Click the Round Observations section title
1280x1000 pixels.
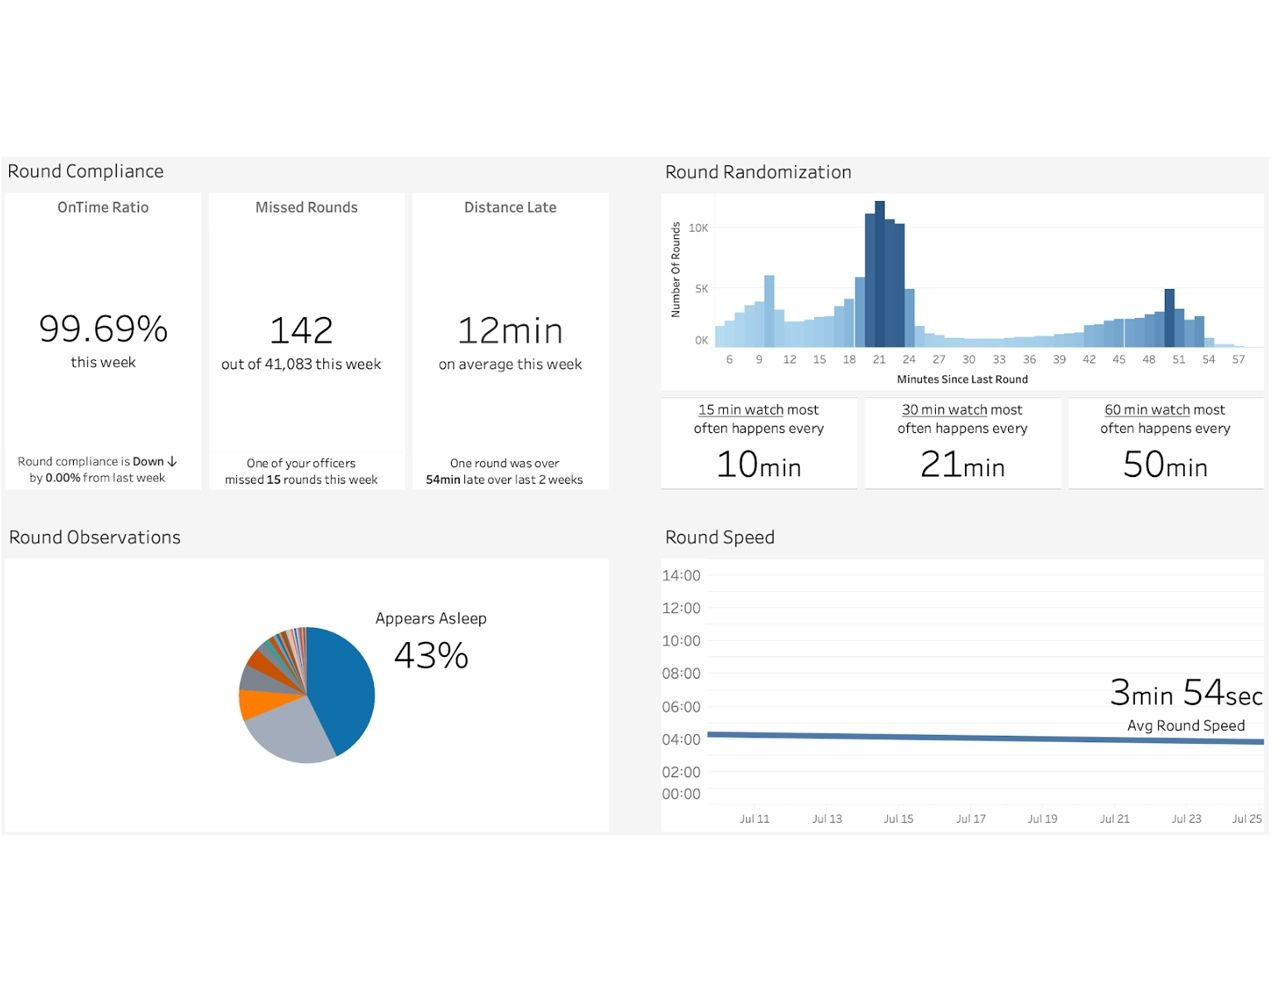[x=95, y=538]
